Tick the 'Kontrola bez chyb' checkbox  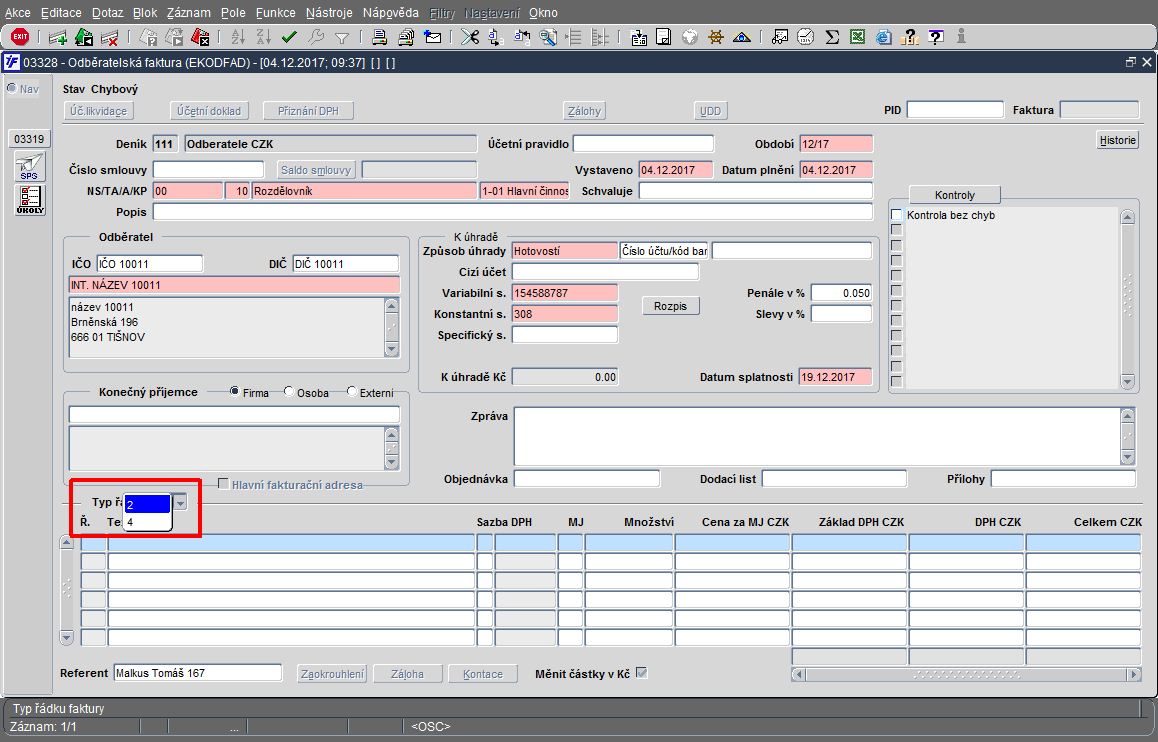tap(897, 215)
